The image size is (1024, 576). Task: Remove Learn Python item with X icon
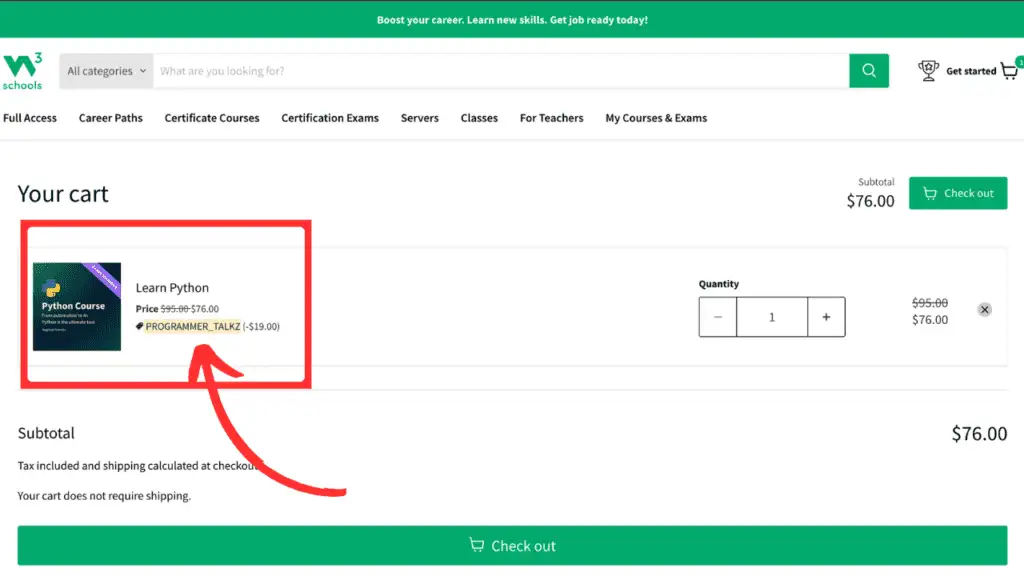click(984, 310)
